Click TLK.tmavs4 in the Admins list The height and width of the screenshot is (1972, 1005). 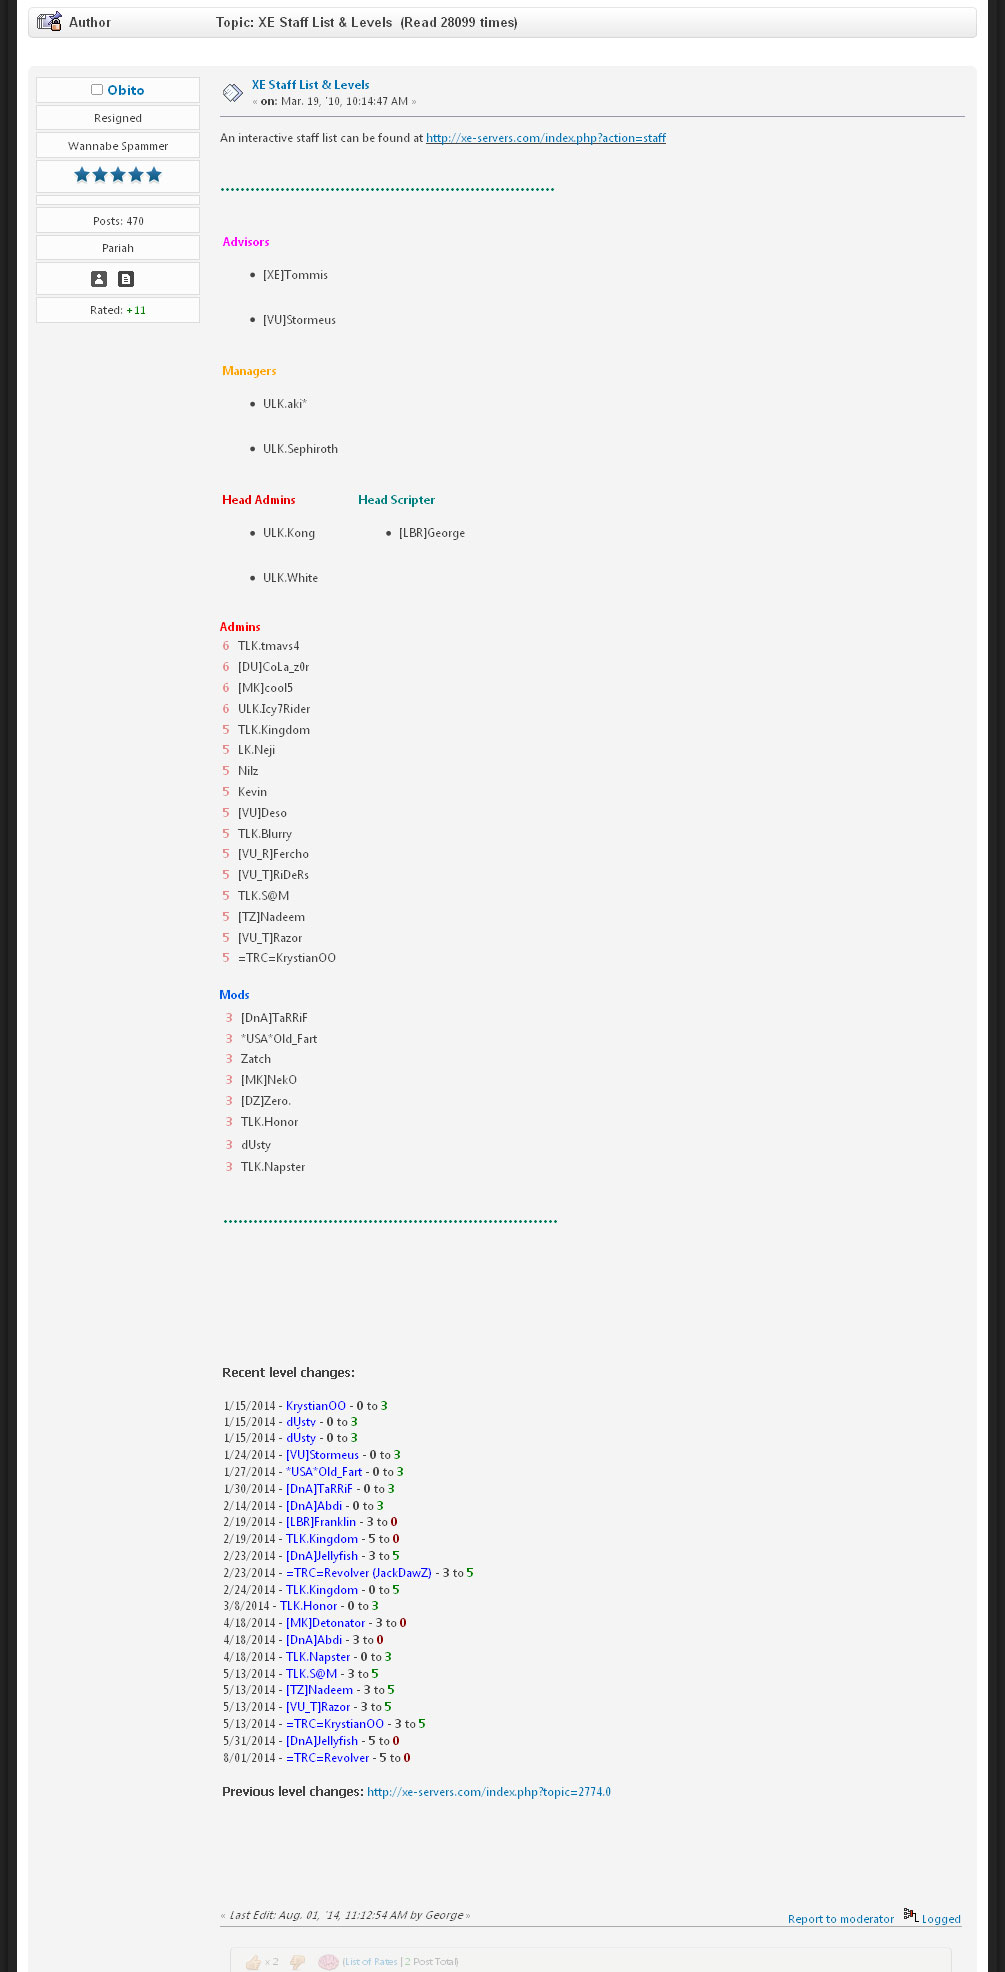269,646
